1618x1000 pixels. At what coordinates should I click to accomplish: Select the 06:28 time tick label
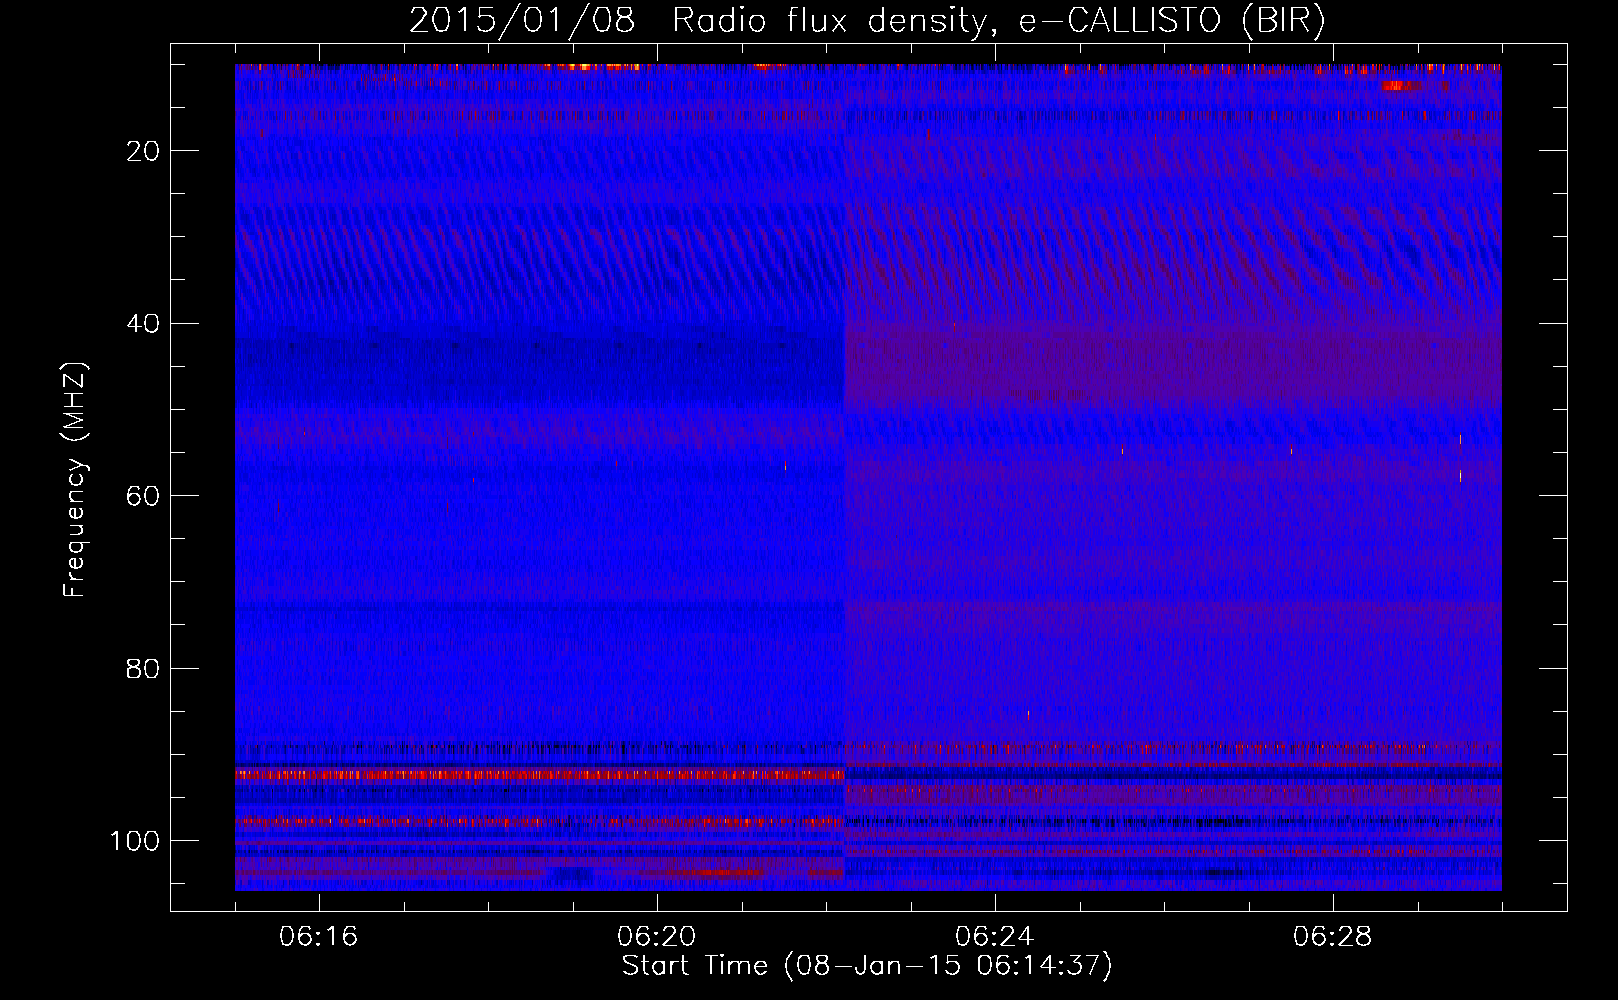(1333, 937)
